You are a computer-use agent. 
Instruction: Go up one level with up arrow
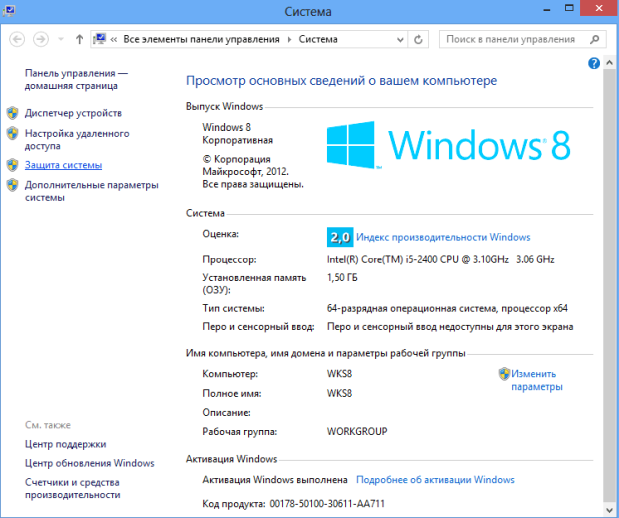pyautogui.click(x=79, y=39)
